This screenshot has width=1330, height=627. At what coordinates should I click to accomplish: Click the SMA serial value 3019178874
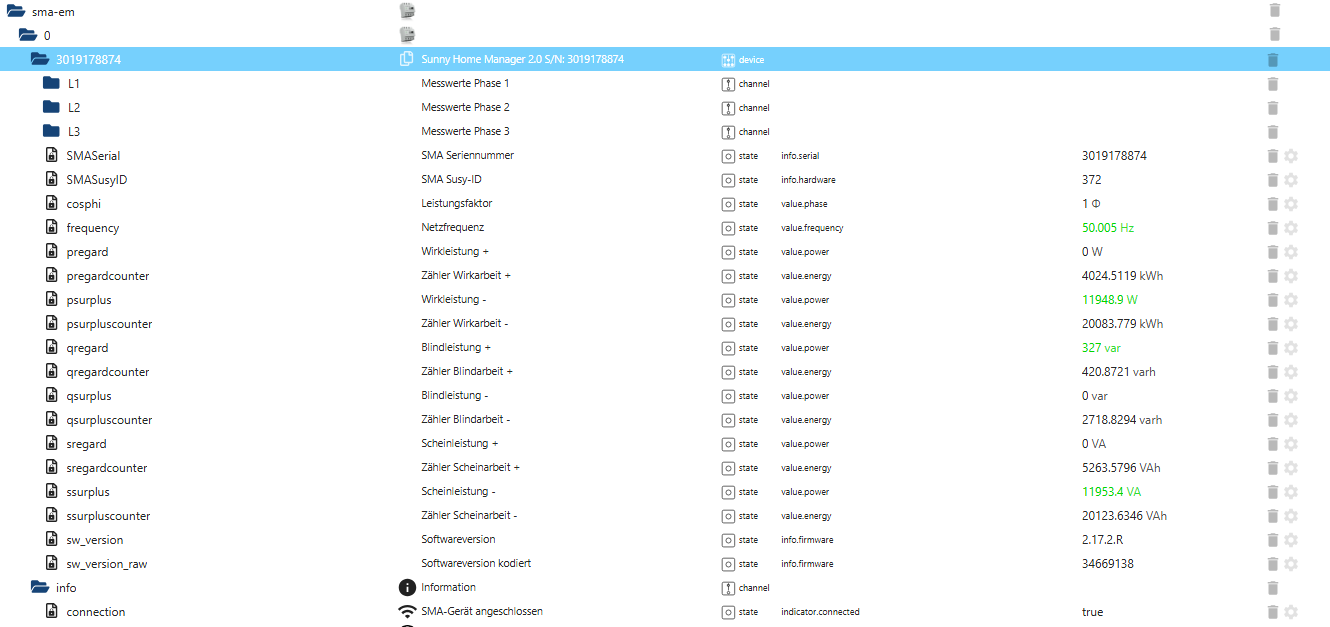point(1114,156)
